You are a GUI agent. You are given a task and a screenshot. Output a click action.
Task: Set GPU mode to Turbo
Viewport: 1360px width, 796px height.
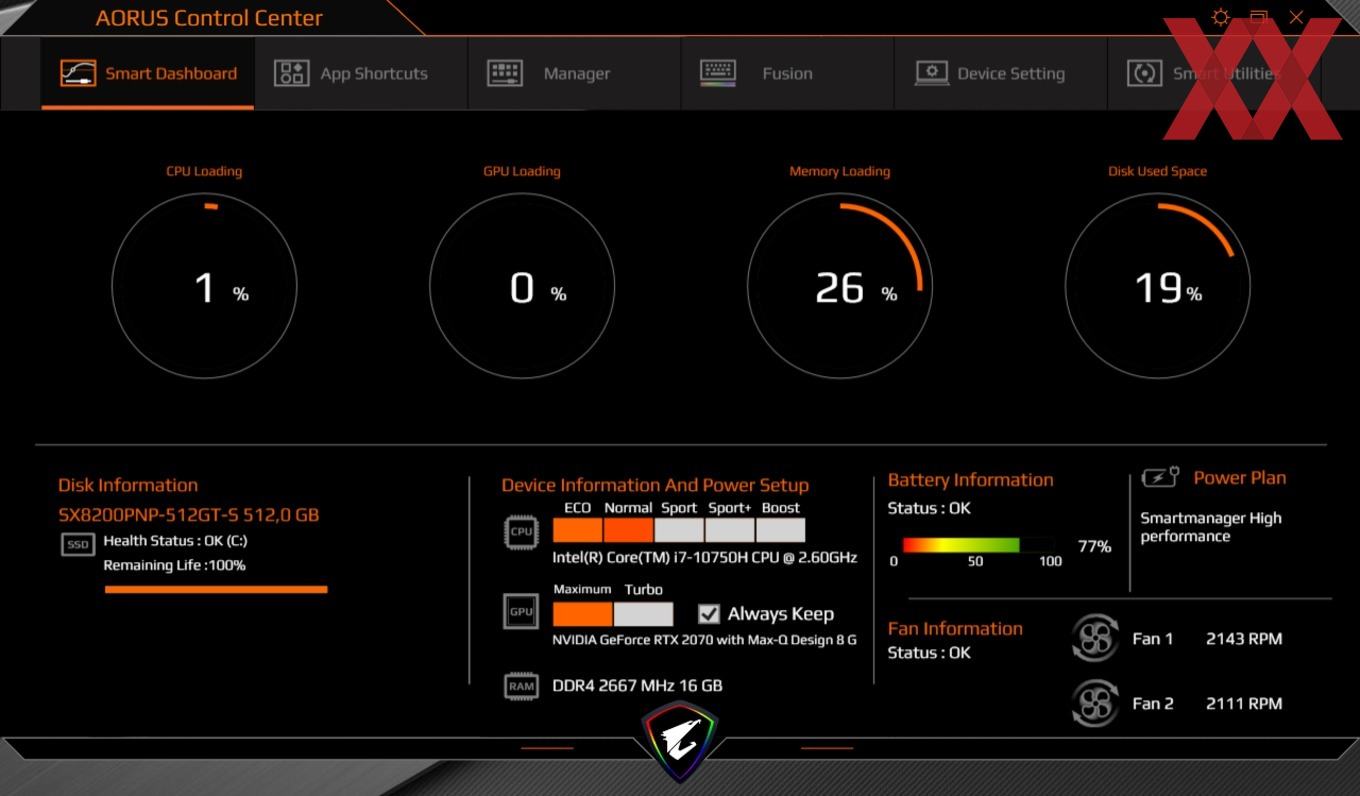[x=643, y=613]
